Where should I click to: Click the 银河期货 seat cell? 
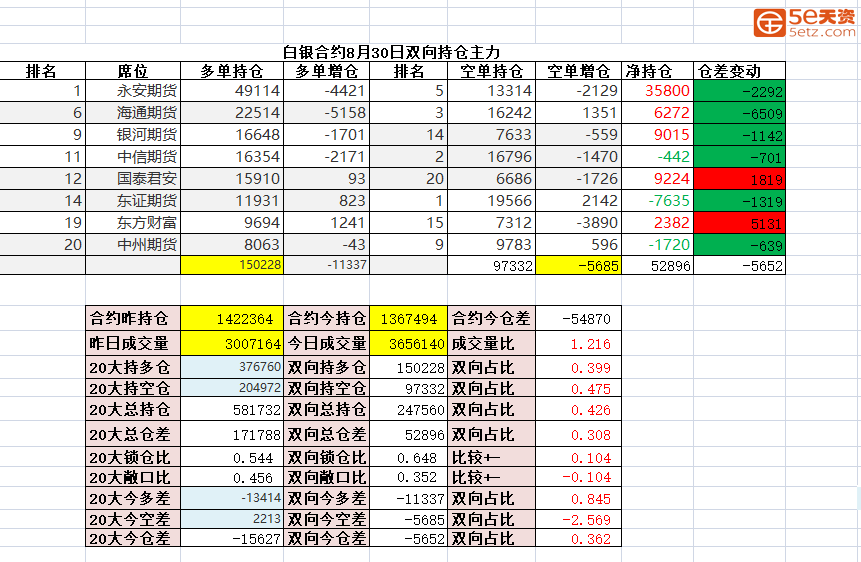133,135
